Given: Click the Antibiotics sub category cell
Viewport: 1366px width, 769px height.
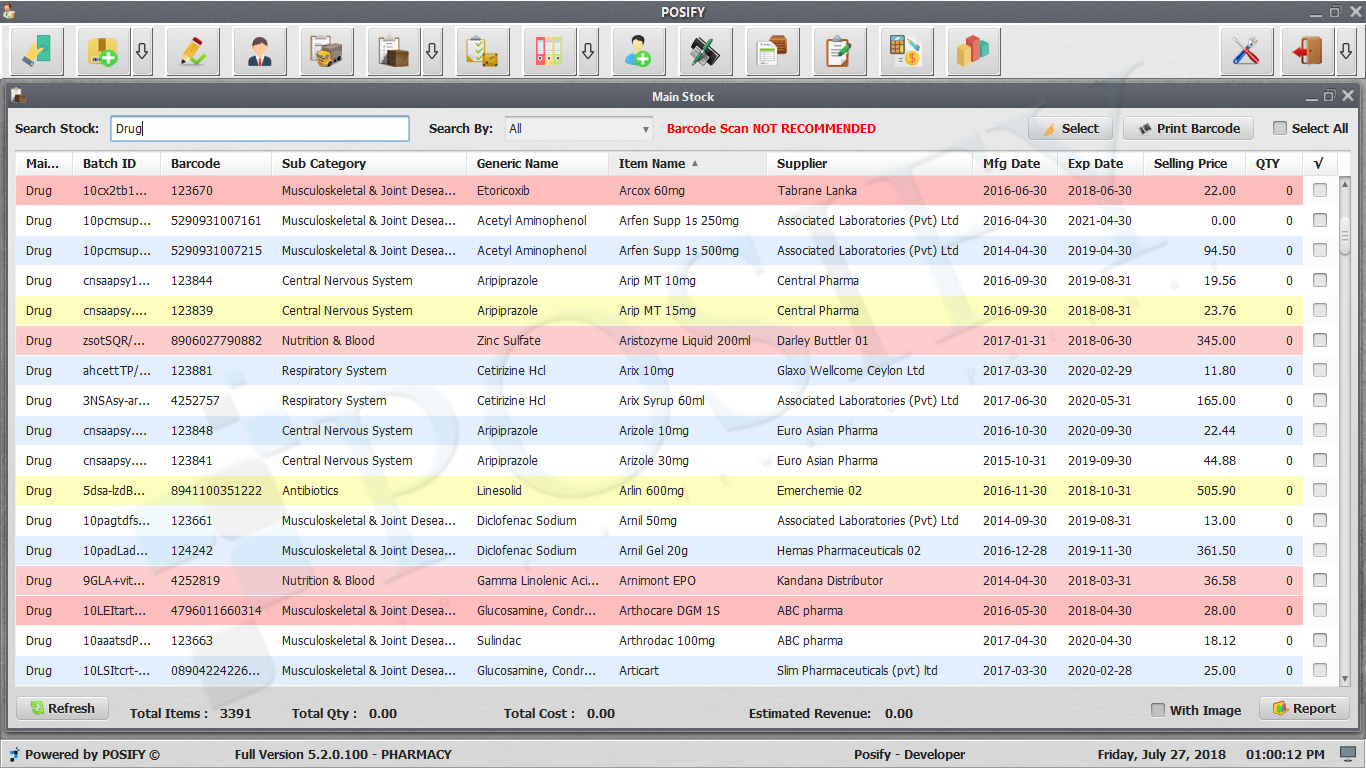Looking at the screenshot, I should click(310, 490).
